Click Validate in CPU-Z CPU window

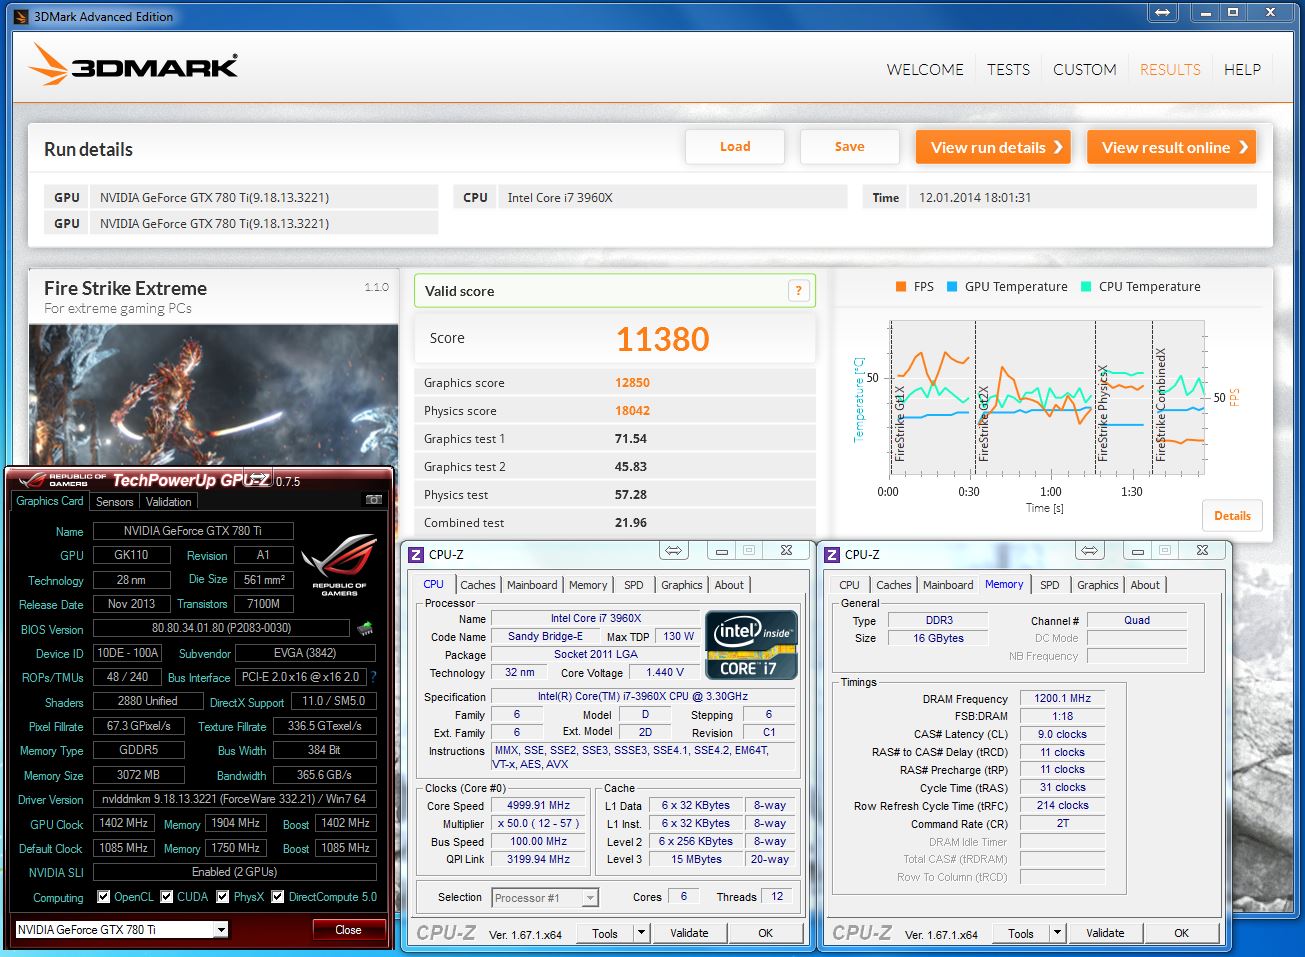pyautogui.click(x=689, y=933)
